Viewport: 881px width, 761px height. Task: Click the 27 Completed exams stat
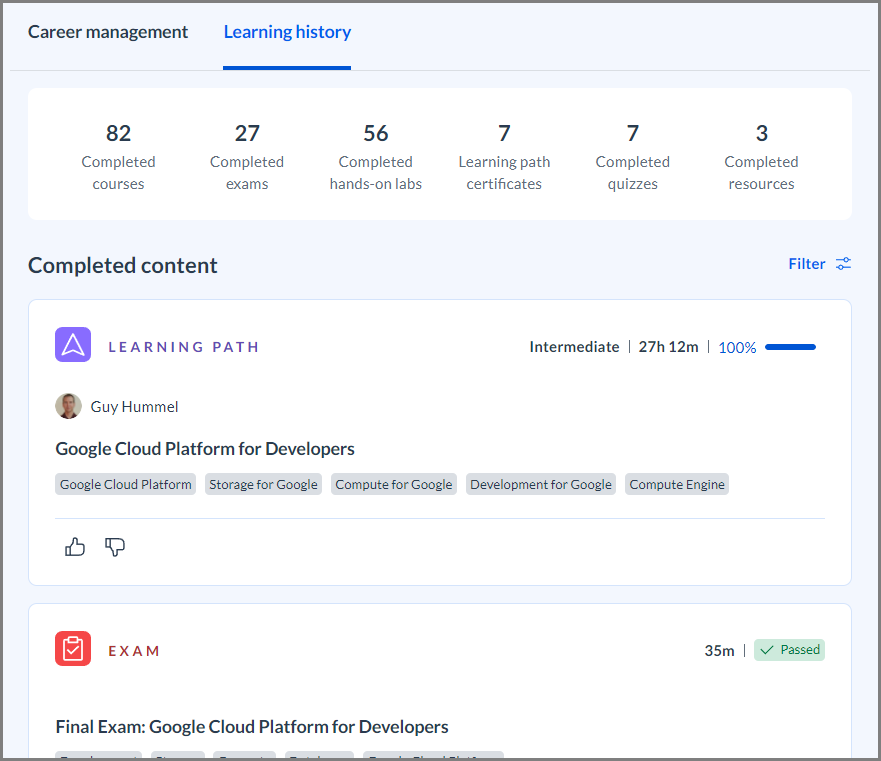[x=247, y=157]
